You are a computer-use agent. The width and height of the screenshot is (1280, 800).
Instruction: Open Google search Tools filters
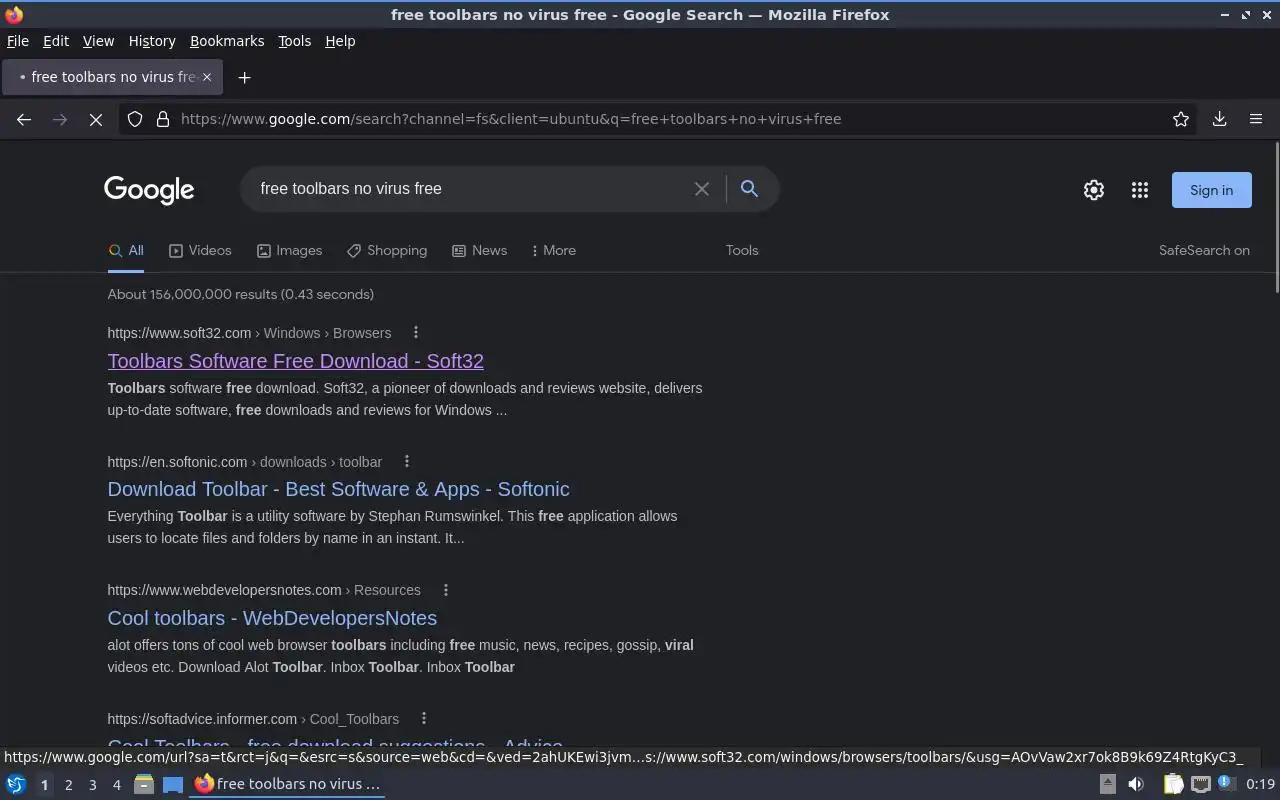tap(742, 251)
